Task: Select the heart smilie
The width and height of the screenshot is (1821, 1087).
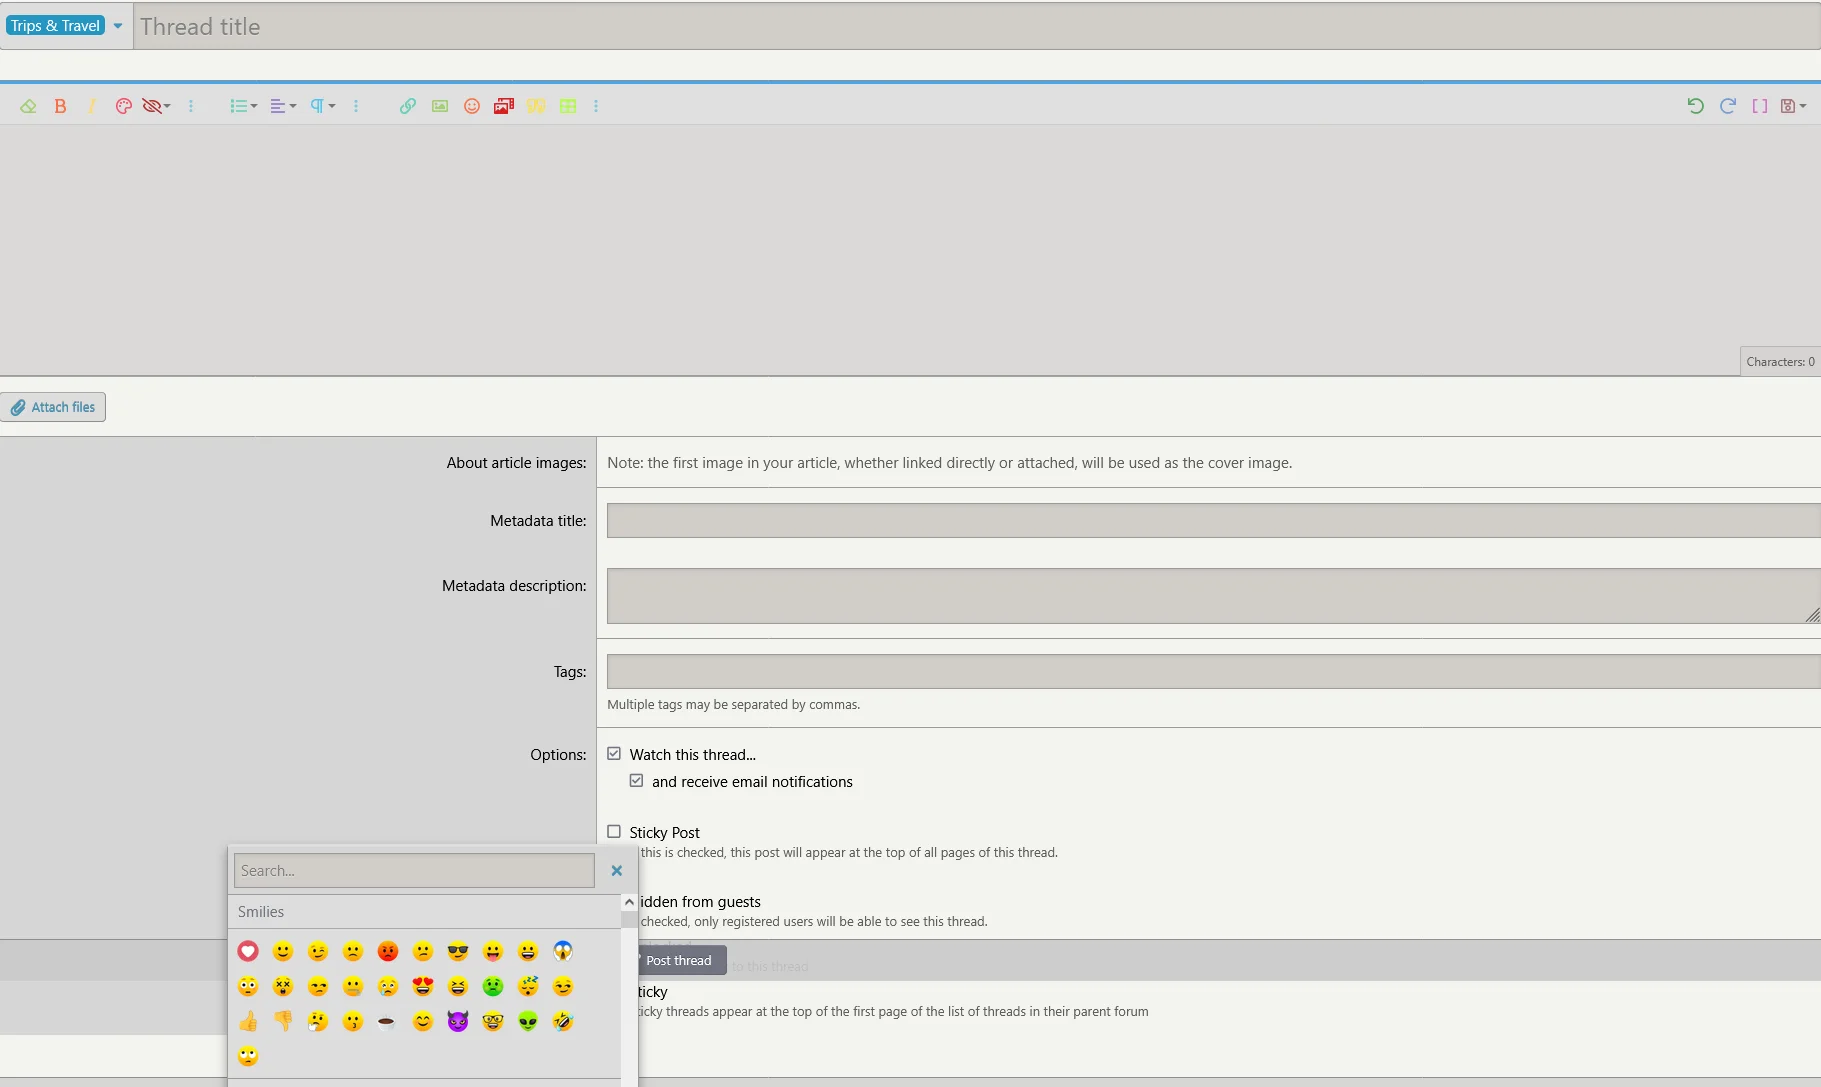Action: point(248,951)
